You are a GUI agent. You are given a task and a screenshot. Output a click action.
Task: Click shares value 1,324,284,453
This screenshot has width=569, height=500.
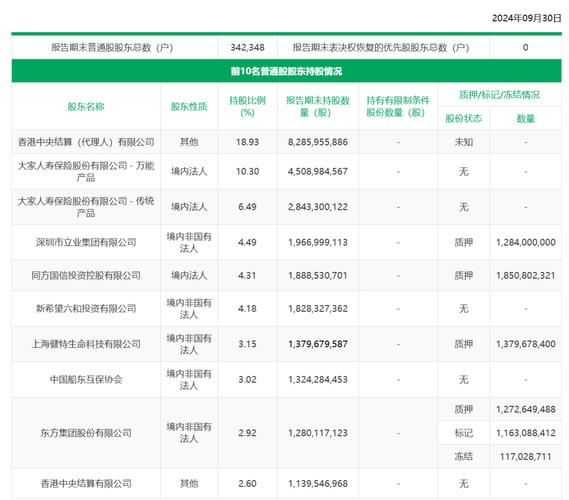318,380
